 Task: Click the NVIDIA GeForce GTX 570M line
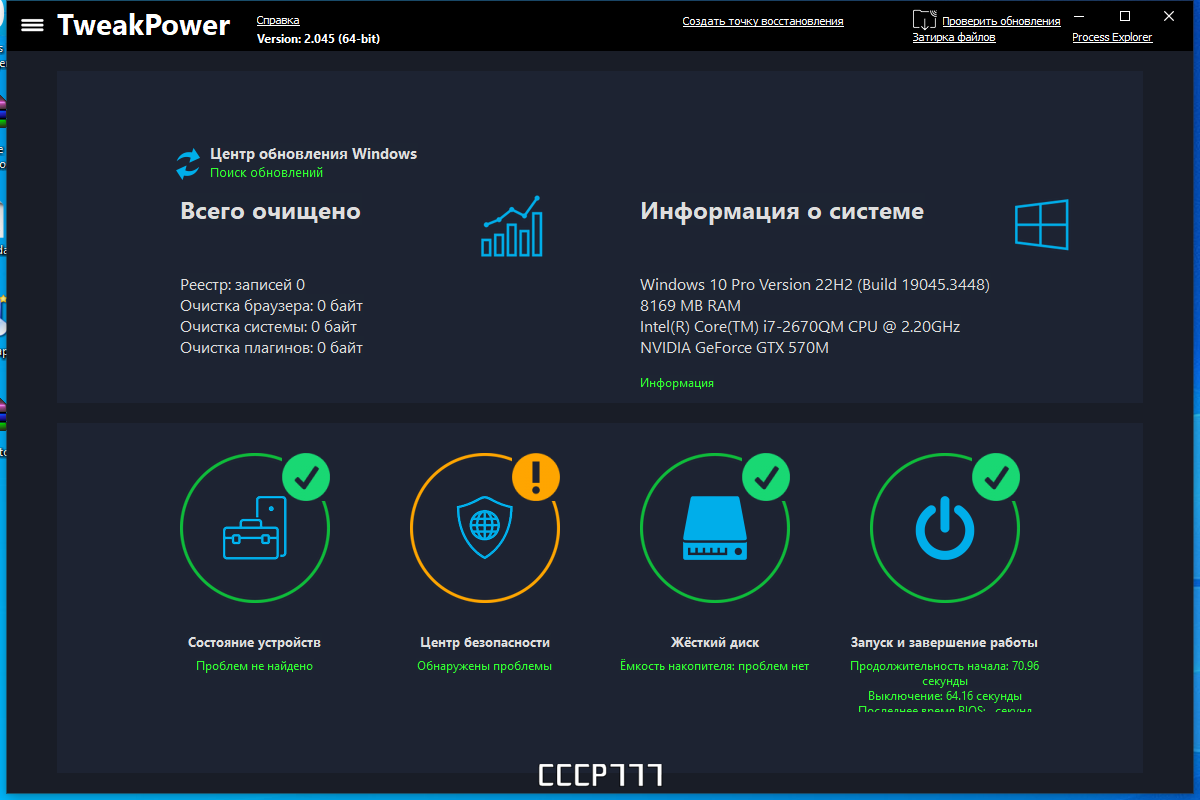click(x=734, y=348)
